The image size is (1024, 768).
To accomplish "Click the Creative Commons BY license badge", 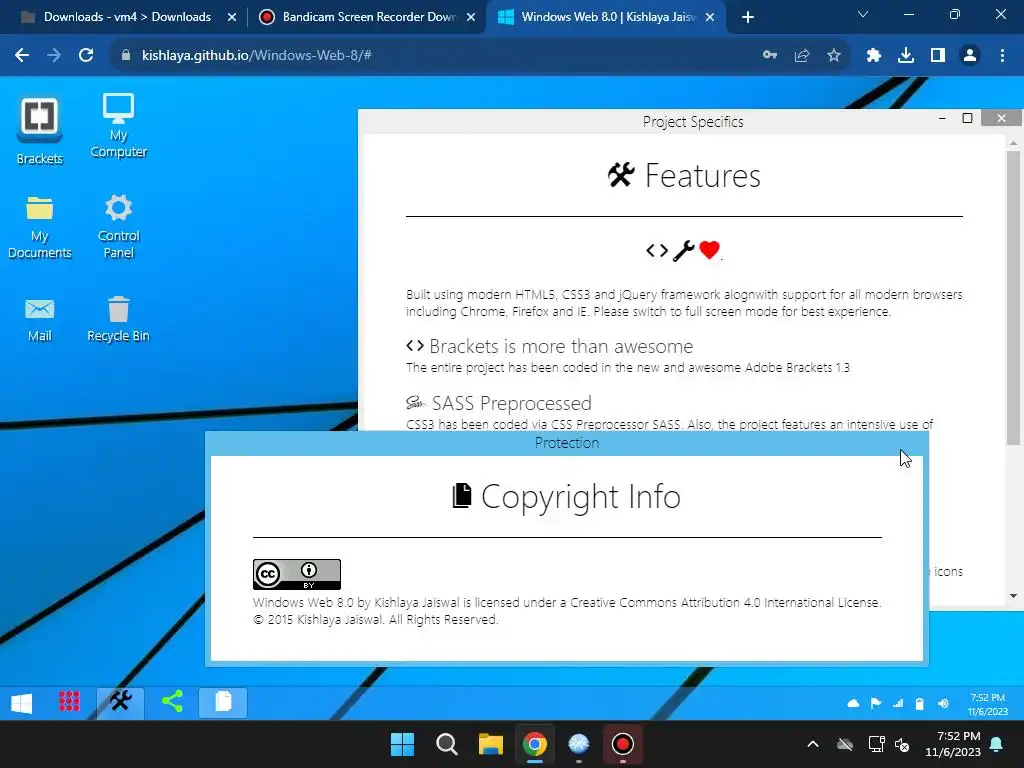I will (296, 574).
